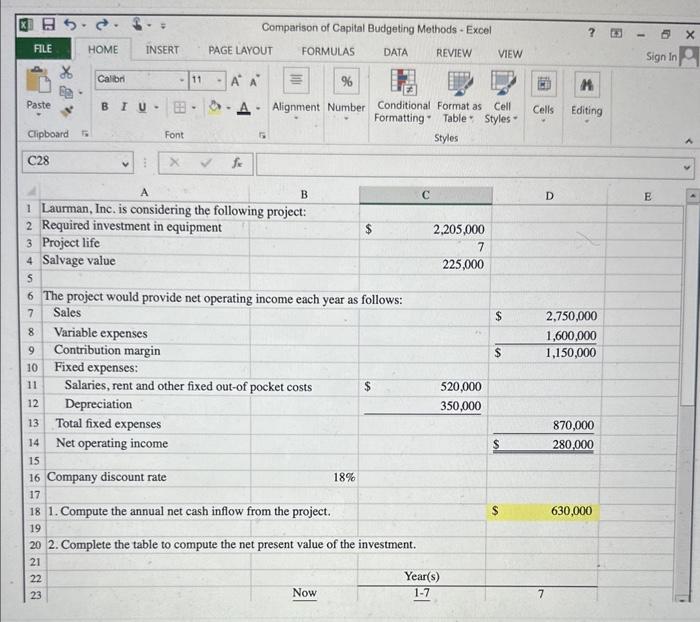Click the highlighted 630,000 cell
Image resolution: width=700 pixels, height=622 pixels.
(x=543, y=511)
